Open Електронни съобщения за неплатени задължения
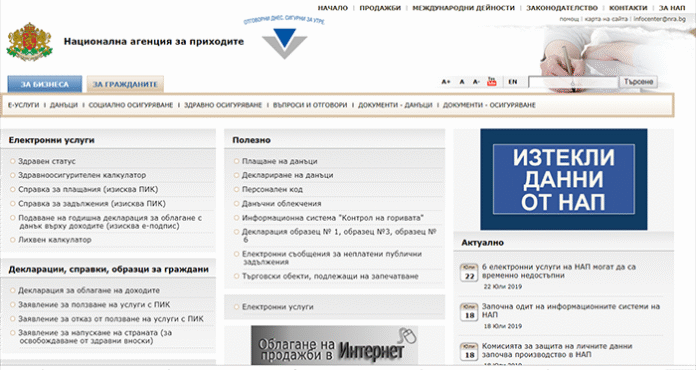The height and width of the screenshot is (370, 696). tap(332, 258)
